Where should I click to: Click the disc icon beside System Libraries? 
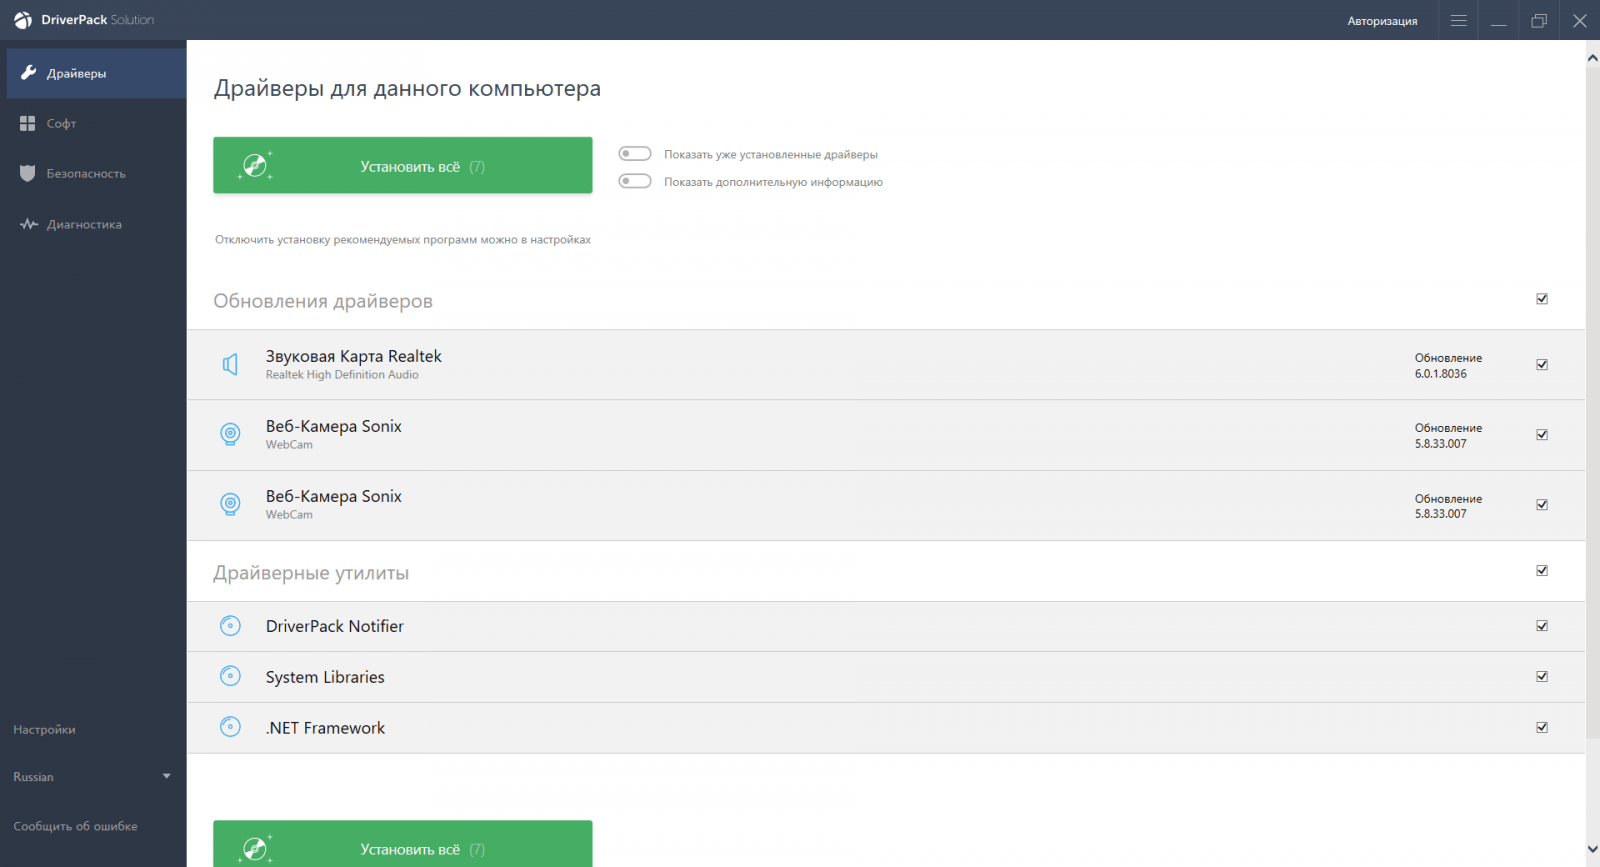click(230, 677)
